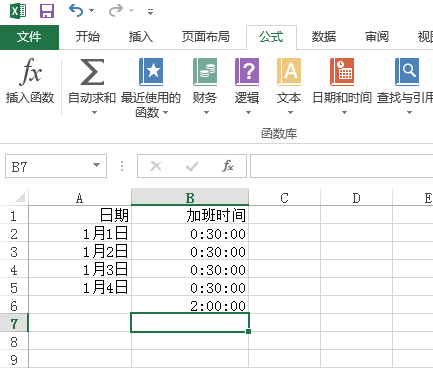Save the workbook with the floppy icon
This screenshot has height=368, width=433.
[x=47, y=11]
